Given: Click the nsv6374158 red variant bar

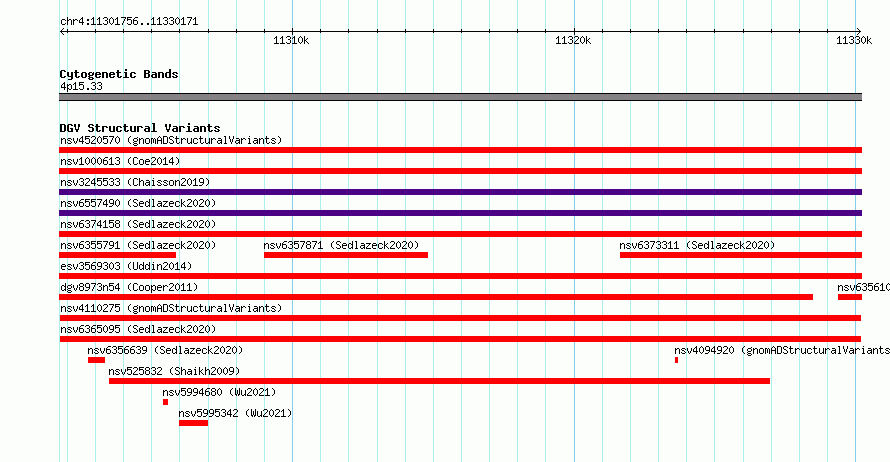Looking at the screenshot, I should (x=460, y=234).
